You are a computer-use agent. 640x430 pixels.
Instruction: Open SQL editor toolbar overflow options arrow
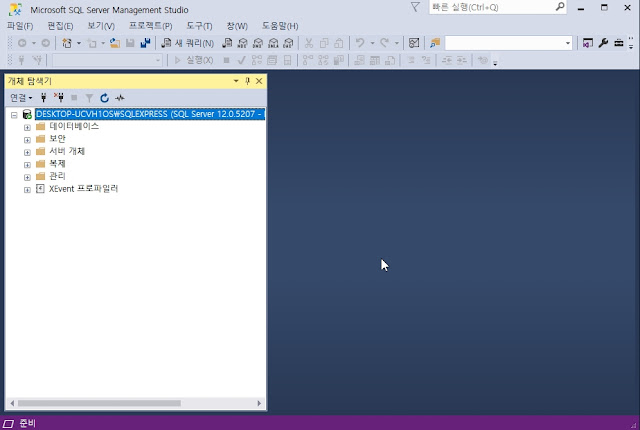click(495, 62)
